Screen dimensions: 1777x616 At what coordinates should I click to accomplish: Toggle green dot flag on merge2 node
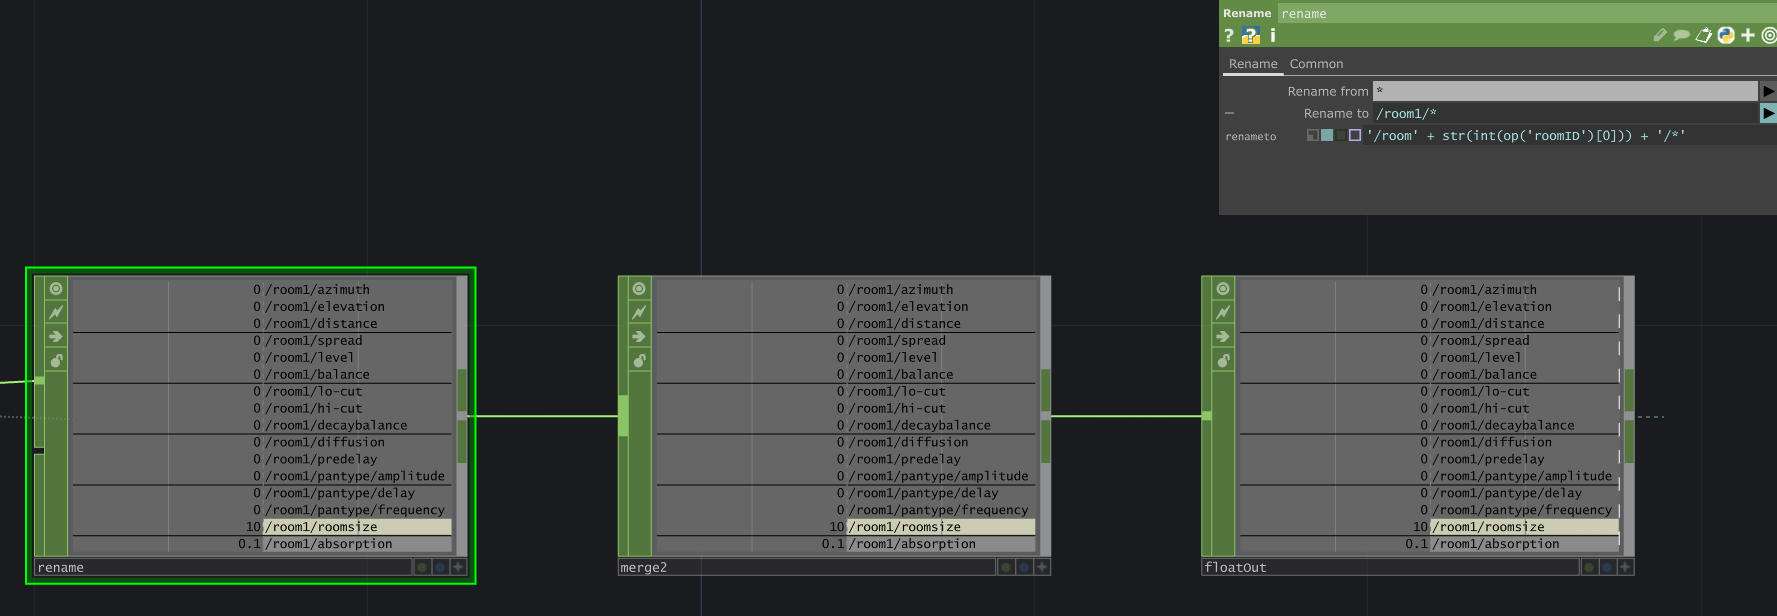1006,567
